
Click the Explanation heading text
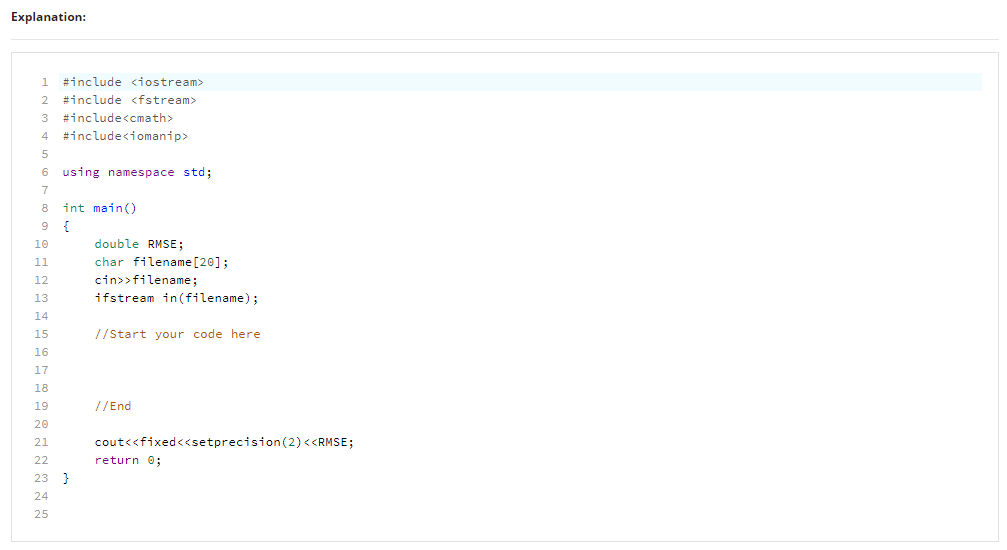pyautogui.click(x=48, y=17)
